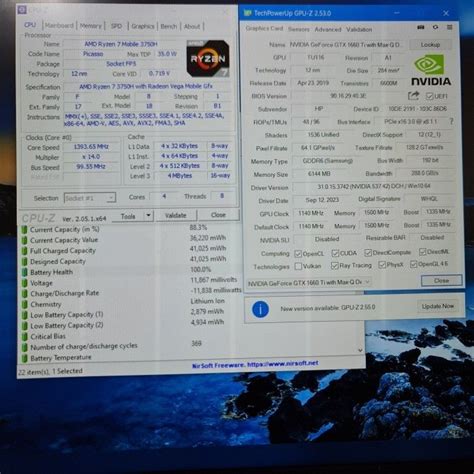Open the GPU-Z hamburger menu icon
Viewport: 474px width, 474px height.
pos(450,27)
